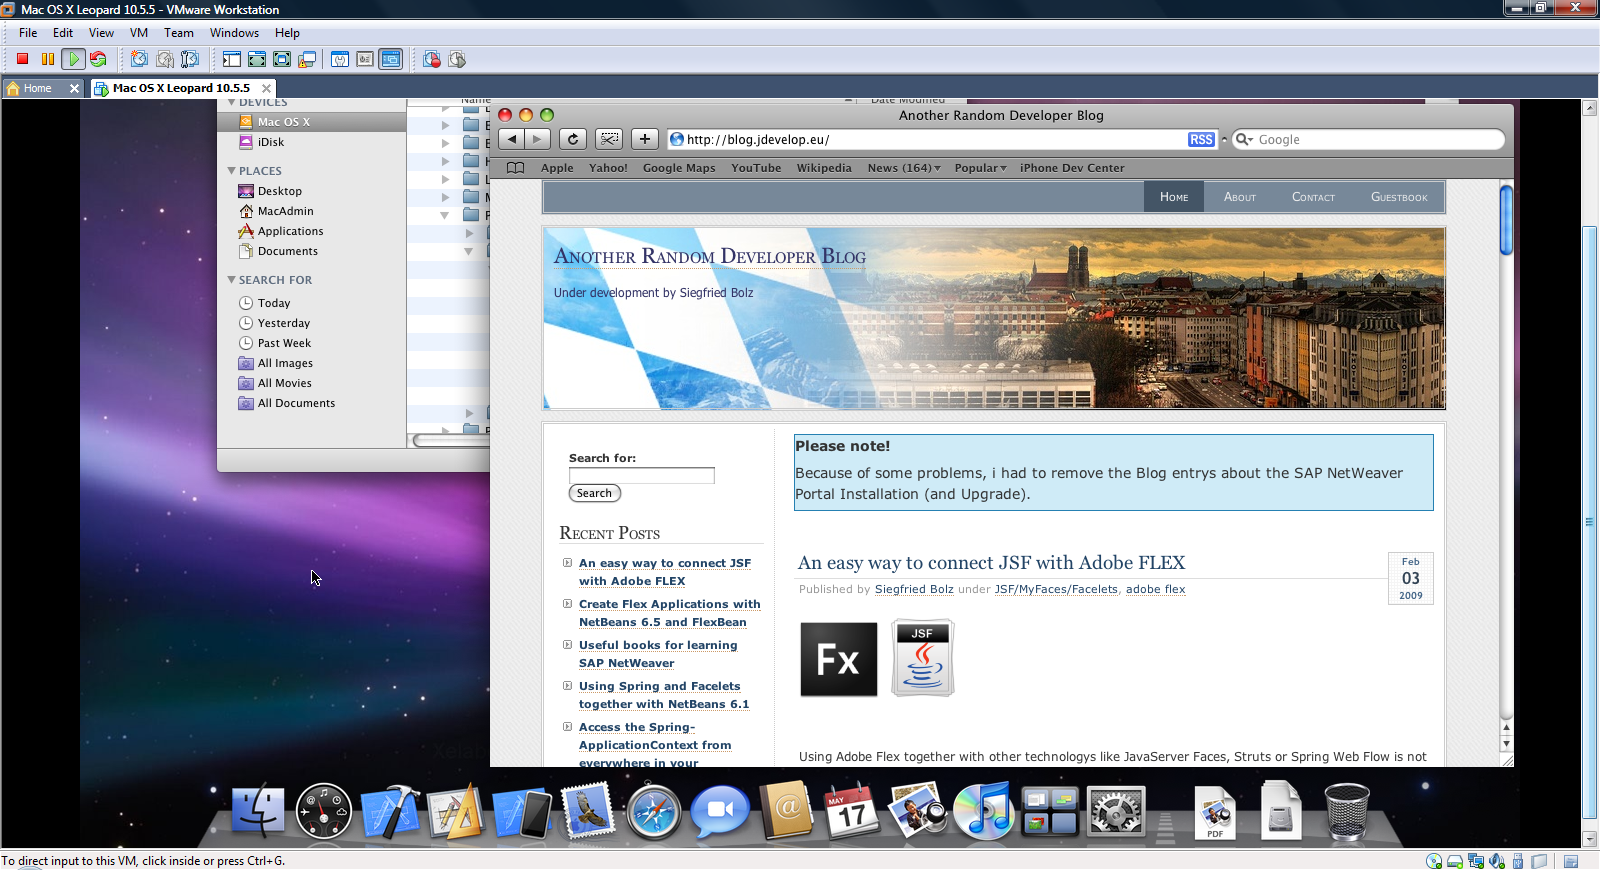Show all bookmarks with the book icon

pyautogui.click(x=516, y=168)
